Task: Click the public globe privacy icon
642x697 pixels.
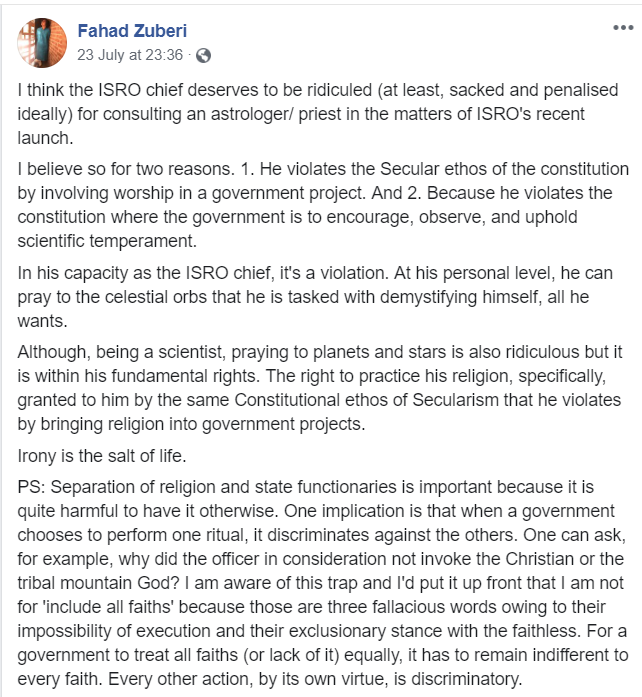Action: click(x=204, y=55)
